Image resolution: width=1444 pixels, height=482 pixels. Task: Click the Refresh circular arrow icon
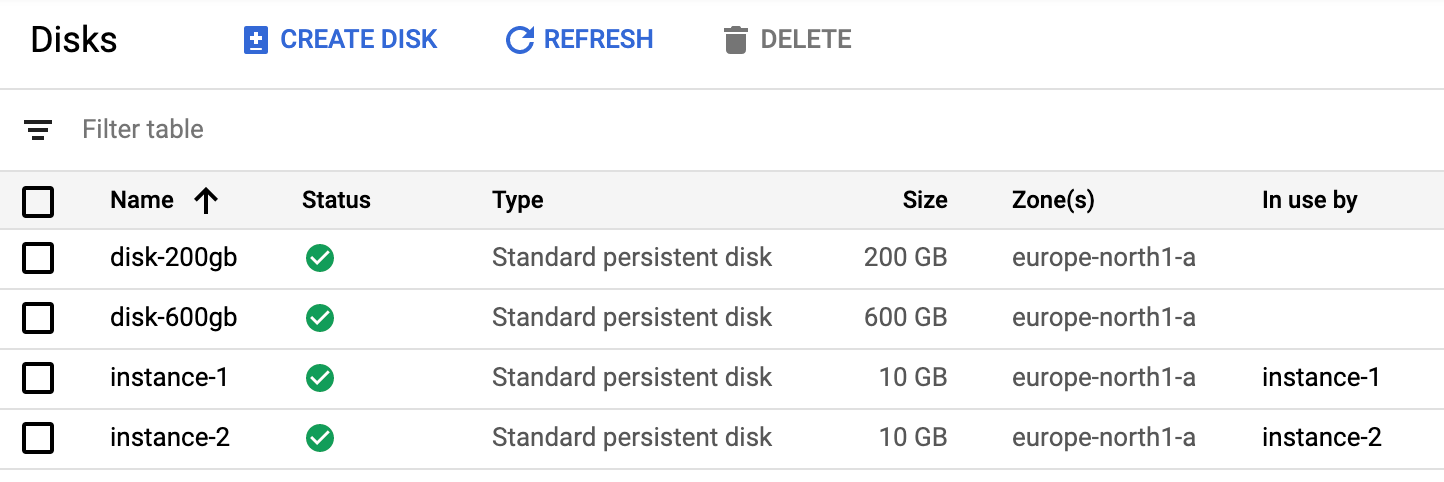(x=520, y=40)
